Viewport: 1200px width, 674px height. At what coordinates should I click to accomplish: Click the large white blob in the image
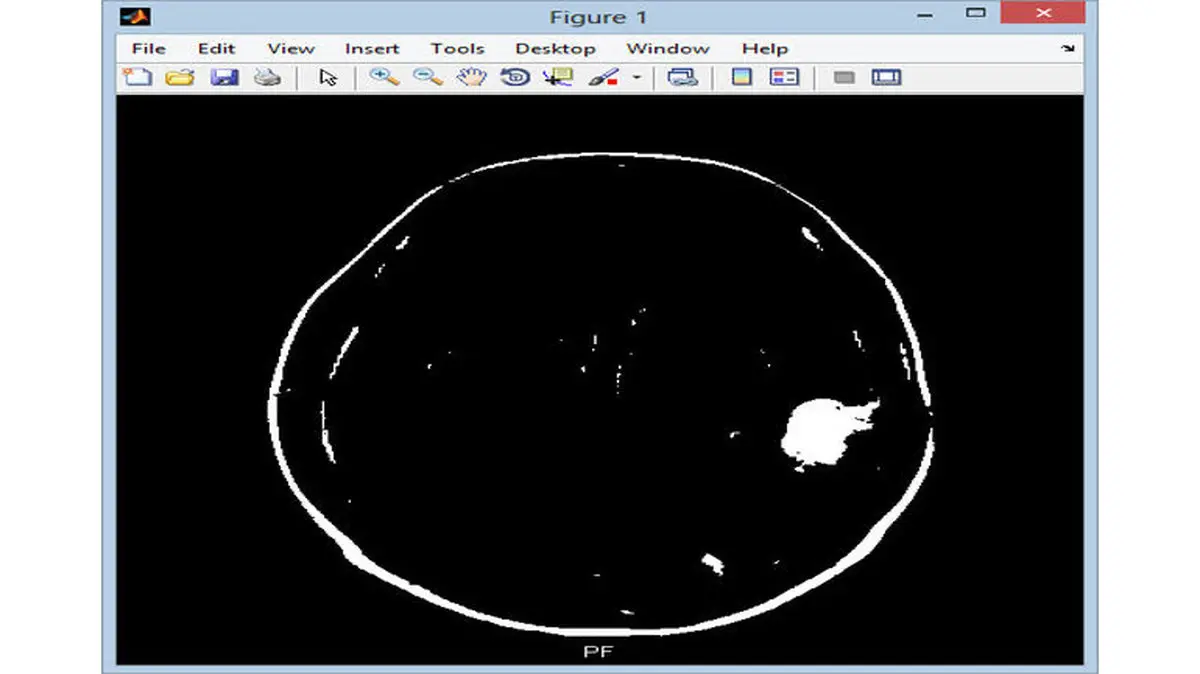point(820,432)
